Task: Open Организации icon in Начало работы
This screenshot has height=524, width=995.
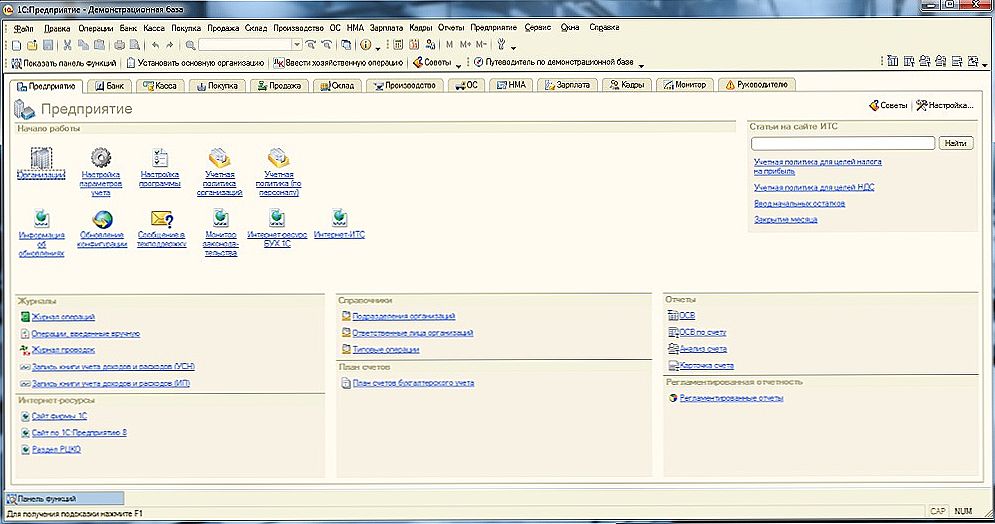Action: [41, 164]
